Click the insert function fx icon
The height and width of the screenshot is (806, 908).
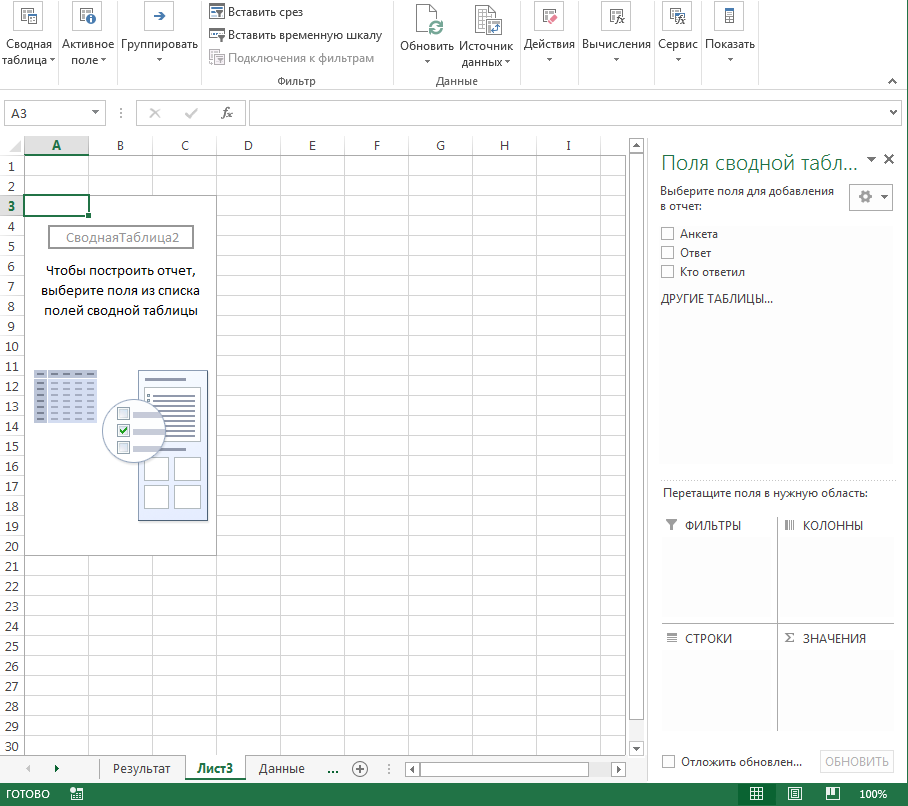pyautogui.click(x=227, y=113)
